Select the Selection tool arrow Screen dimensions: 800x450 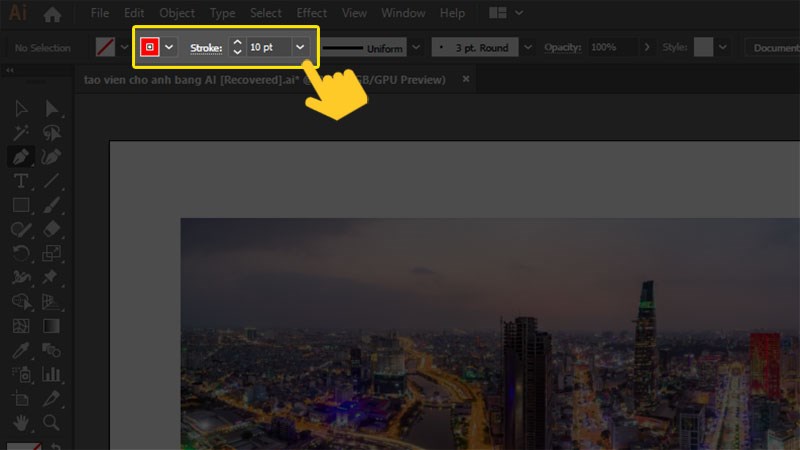pos(21,109)
